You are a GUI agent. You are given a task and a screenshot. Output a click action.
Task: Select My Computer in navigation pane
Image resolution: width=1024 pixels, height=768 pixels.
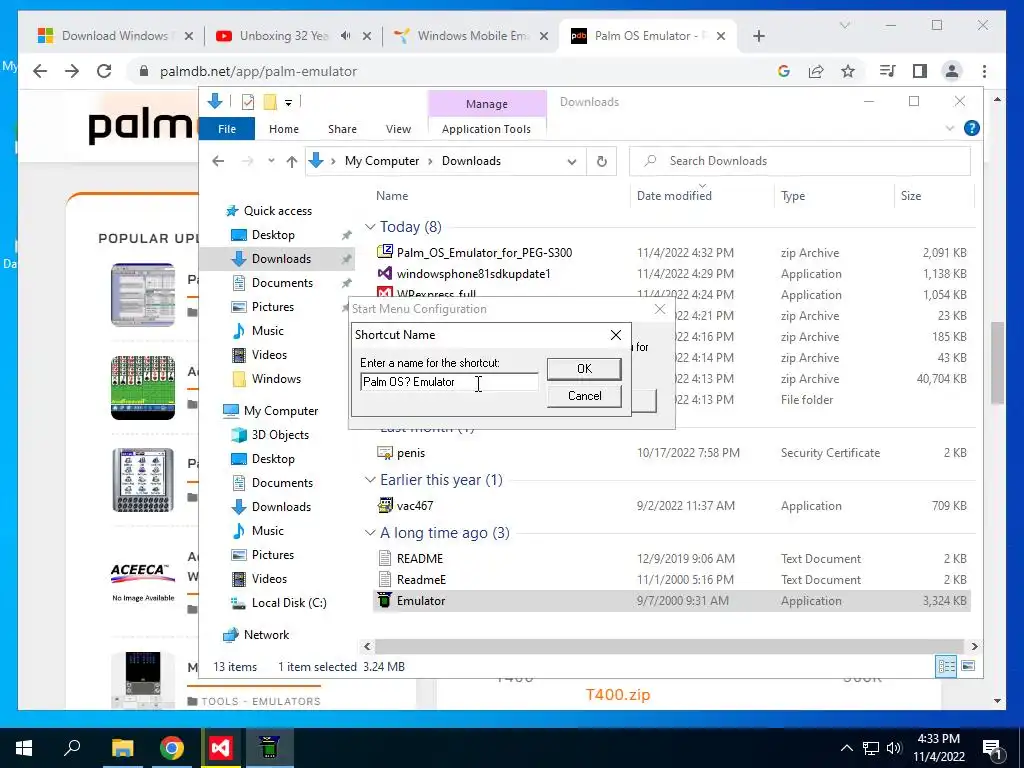click(x=281, y=411)
